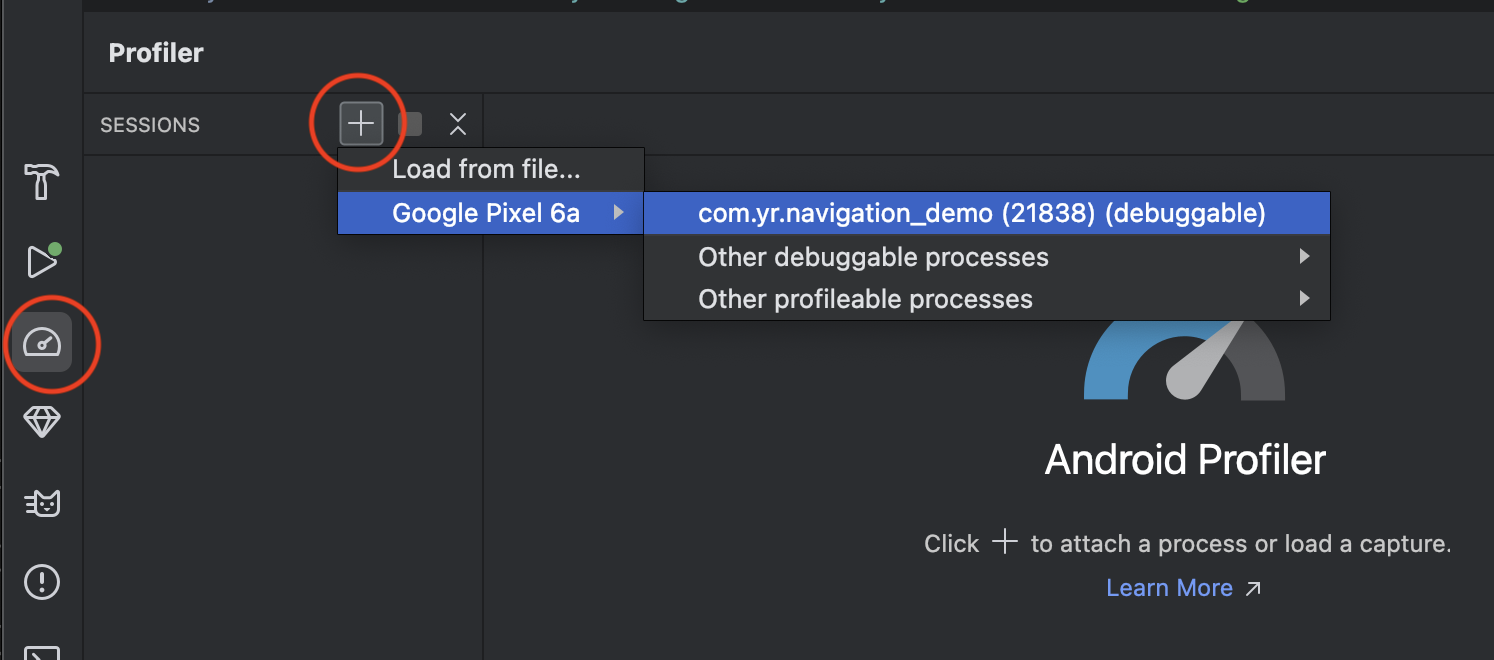1494x660 pixels.
Task: Open the Run tool window play icon
Action: 42,262
